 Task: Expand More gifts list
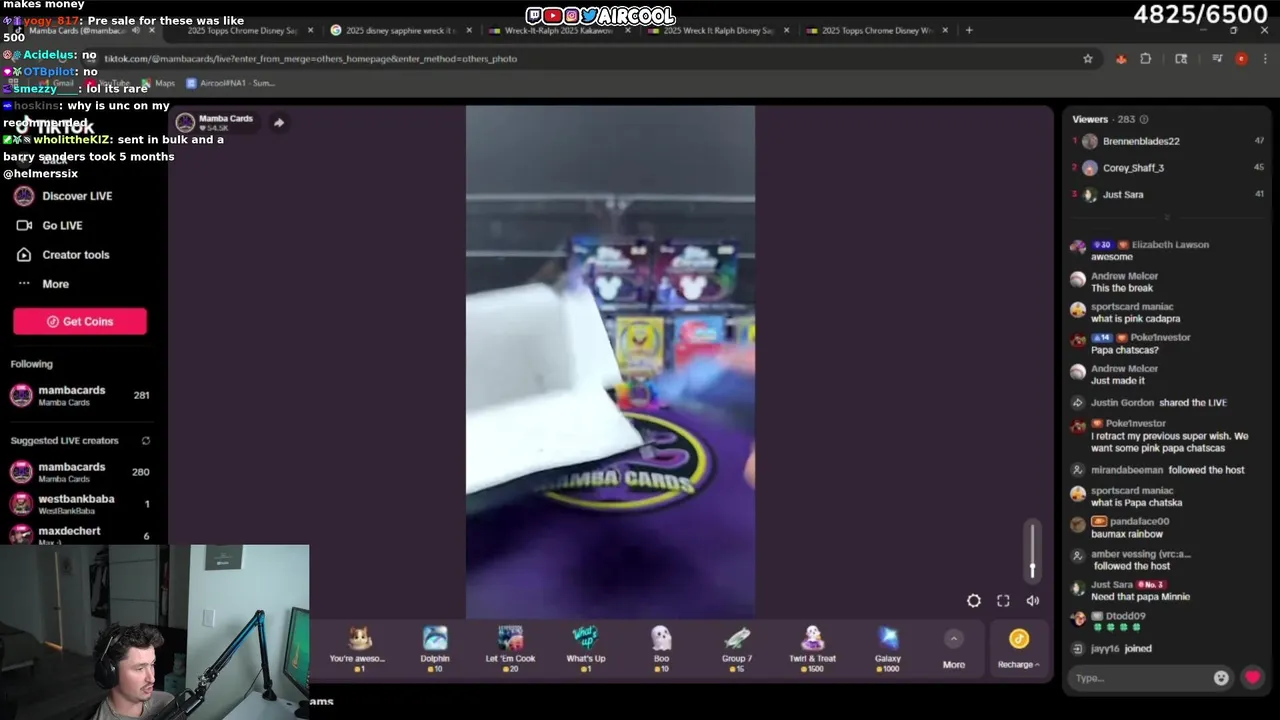953,649
